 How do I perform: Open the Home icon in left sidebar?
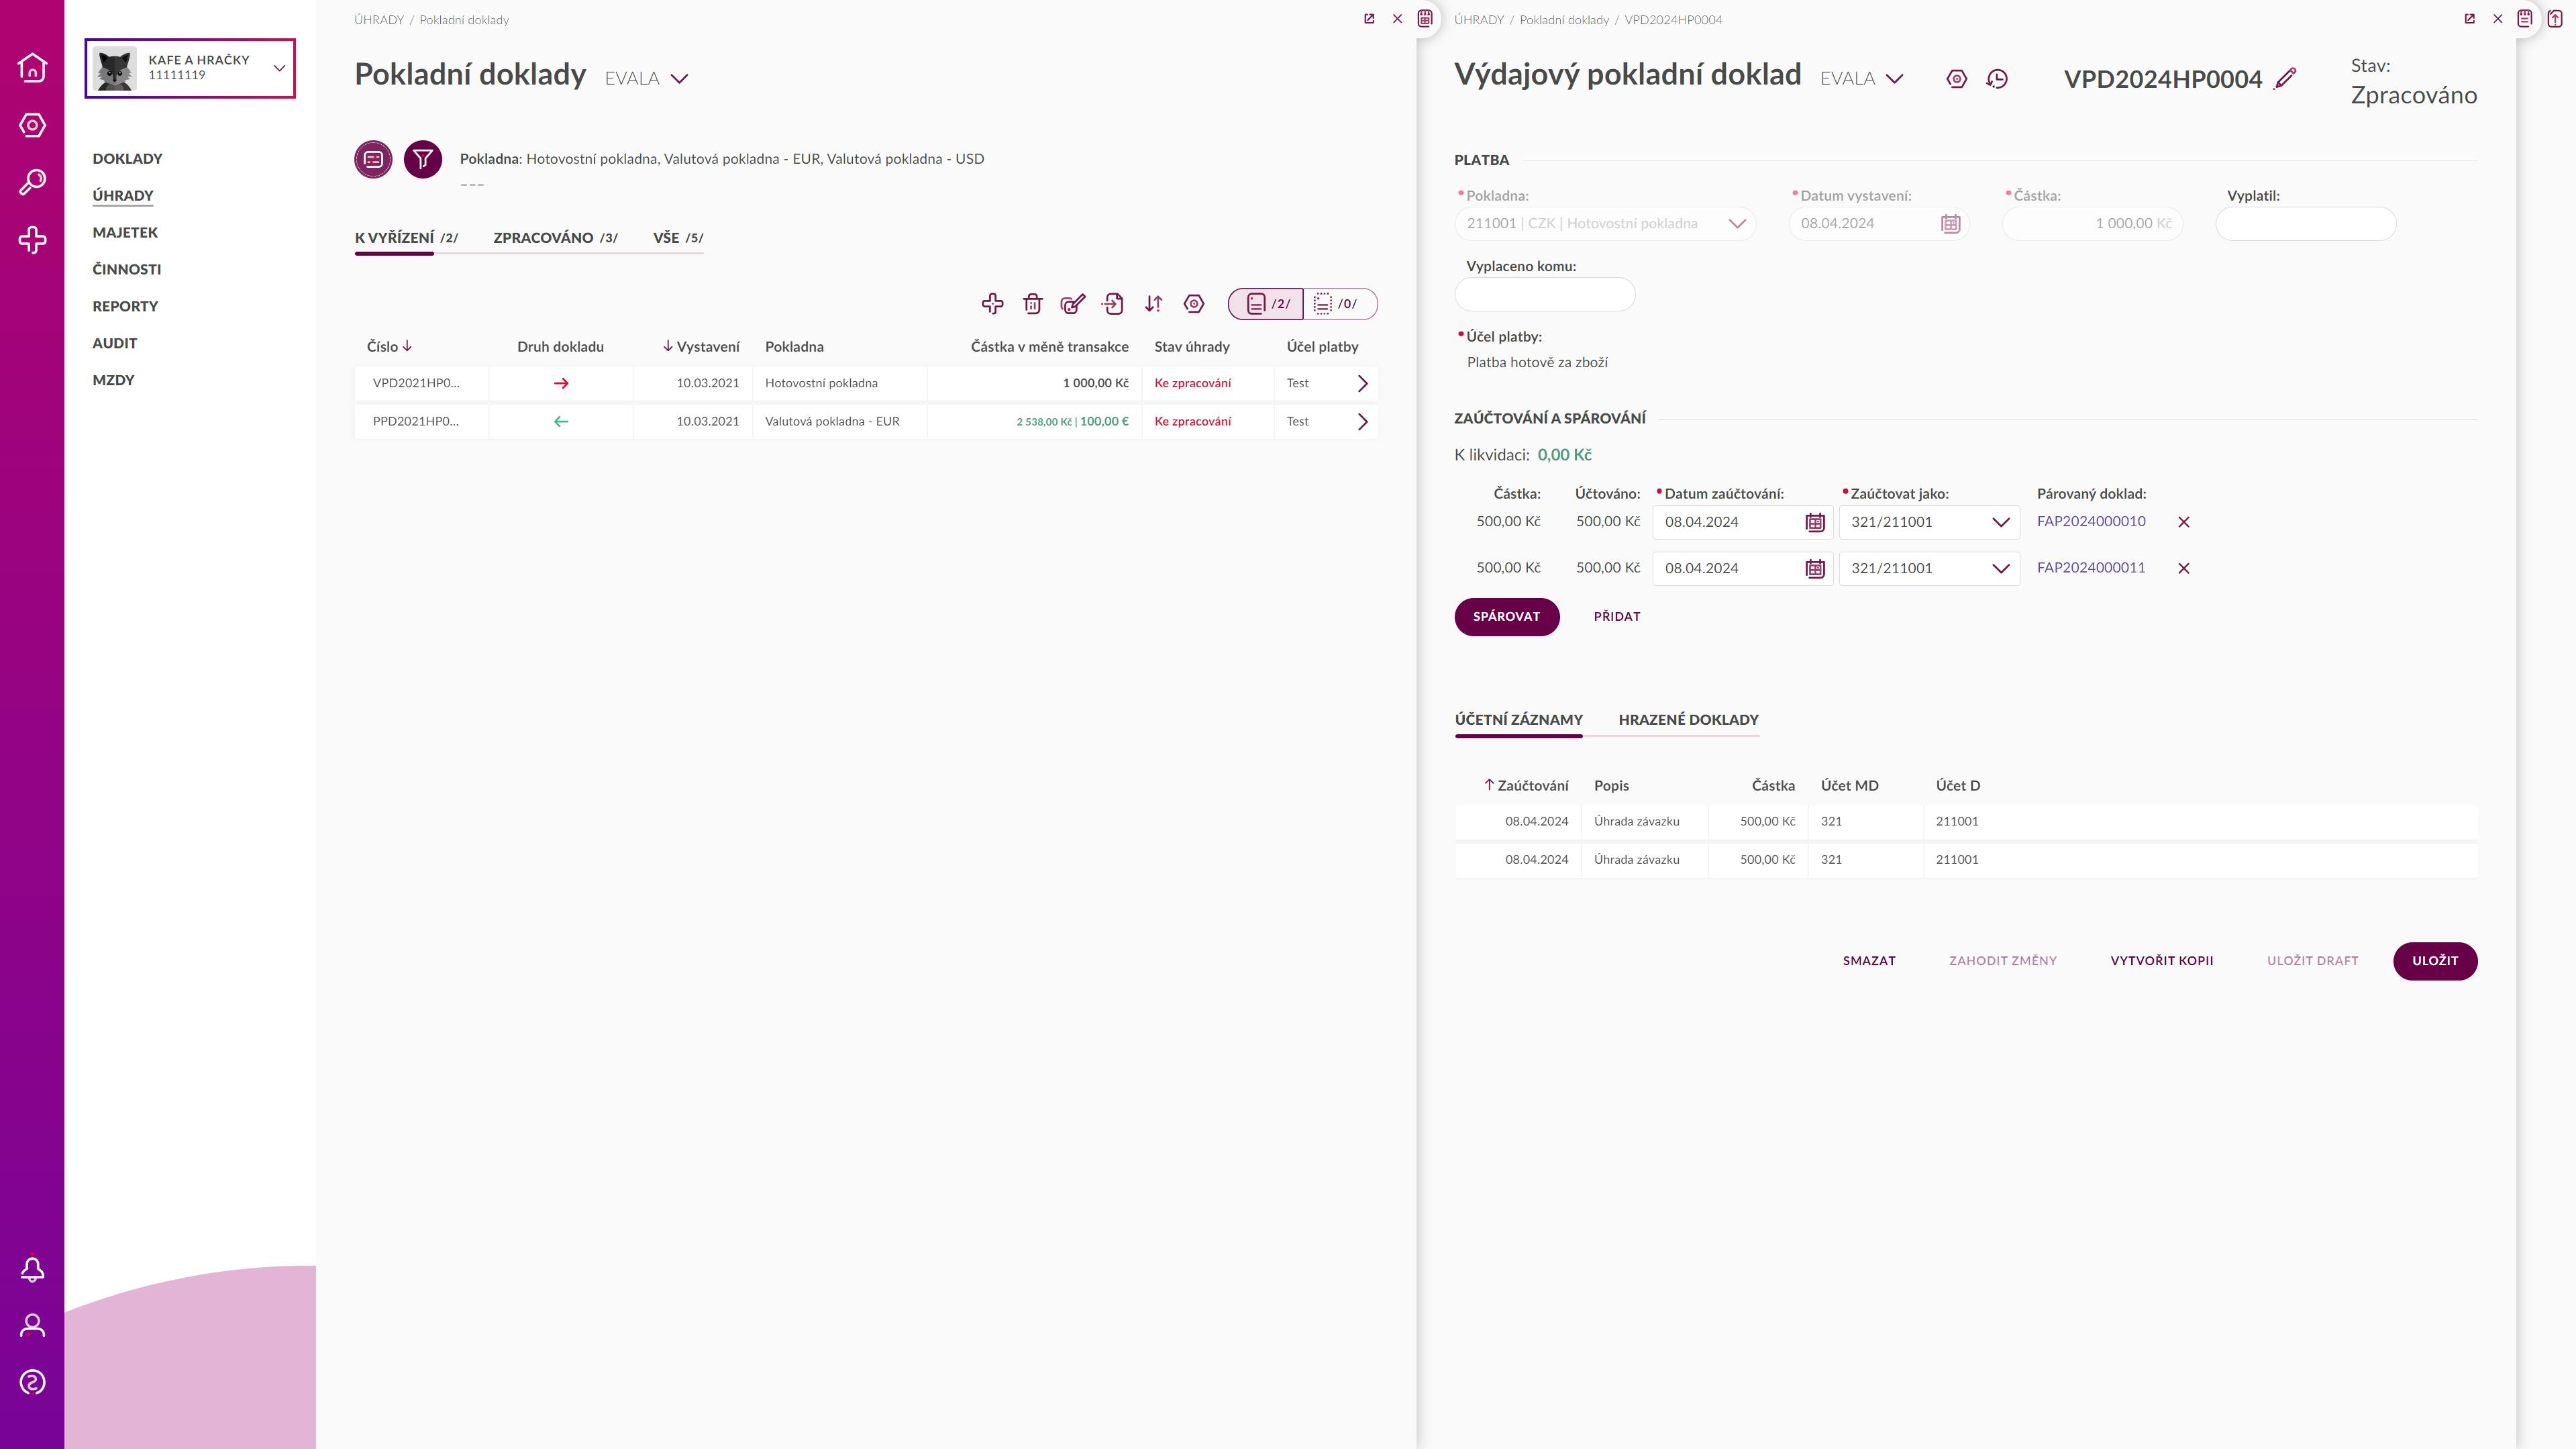click(x=32, y=67)
